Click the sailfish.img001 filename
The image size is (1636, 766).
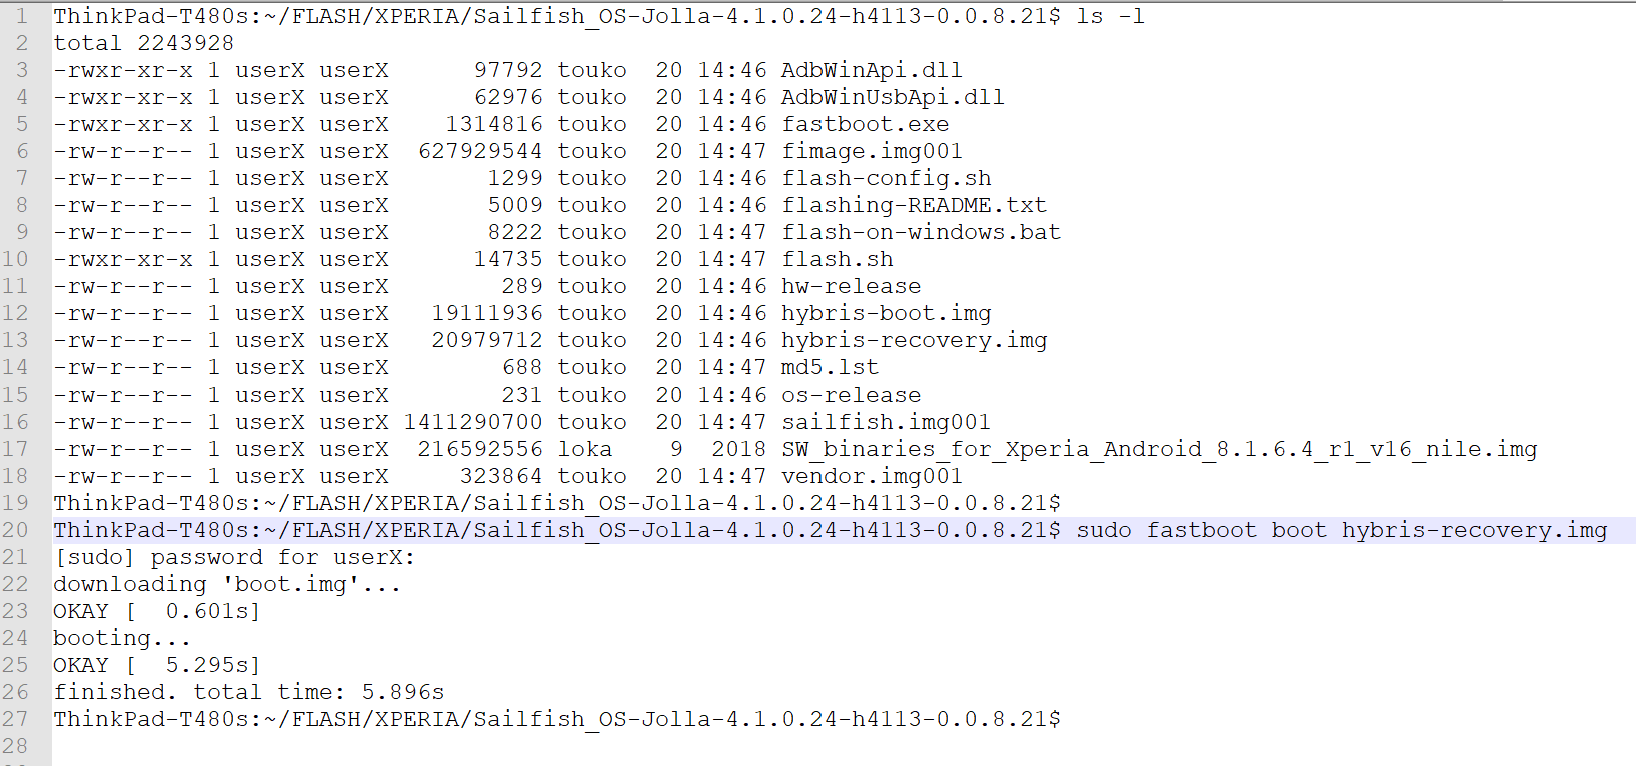(x=886, y=422)
